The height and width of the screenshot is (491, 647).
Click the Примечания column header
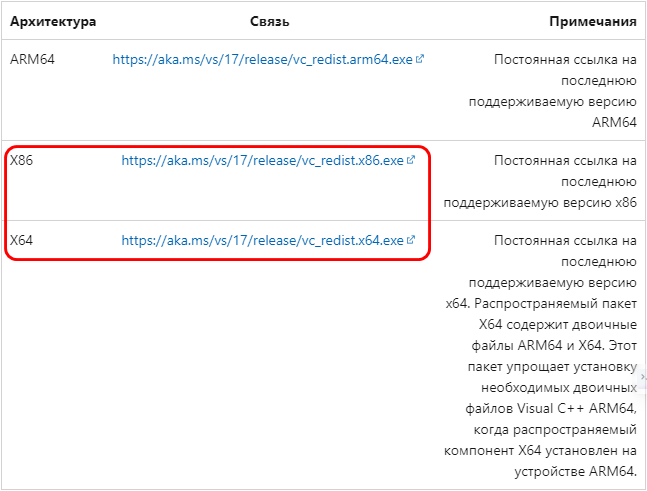coord(593,21)
